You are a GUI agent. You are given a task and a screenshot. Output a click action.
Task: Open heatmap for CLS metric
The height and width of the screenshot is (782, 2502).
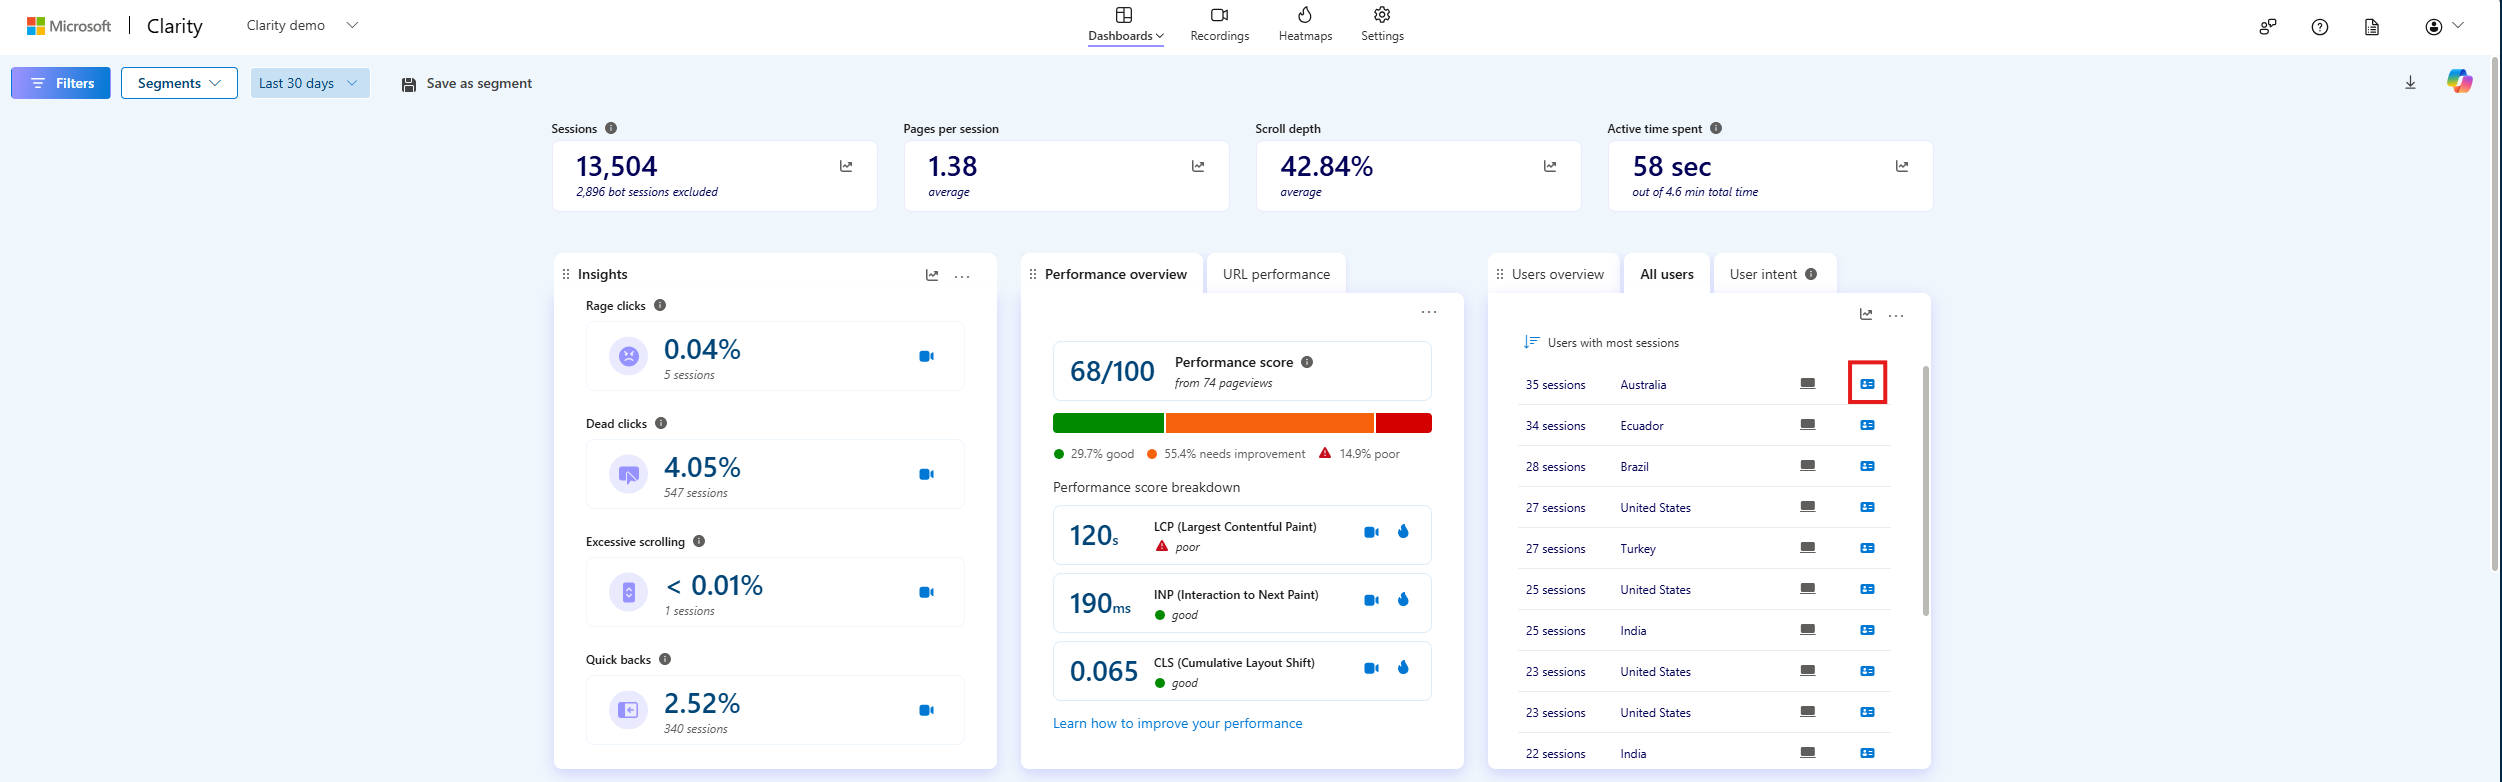(x=1403, y=668)
